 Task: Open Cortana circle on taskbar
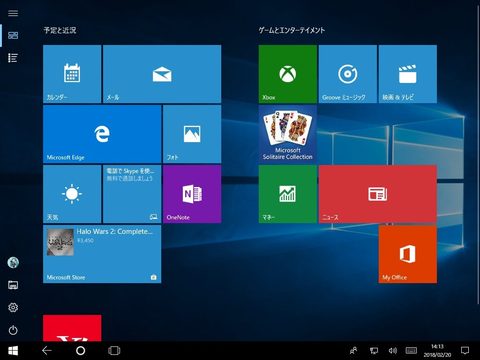pos(80,351)
